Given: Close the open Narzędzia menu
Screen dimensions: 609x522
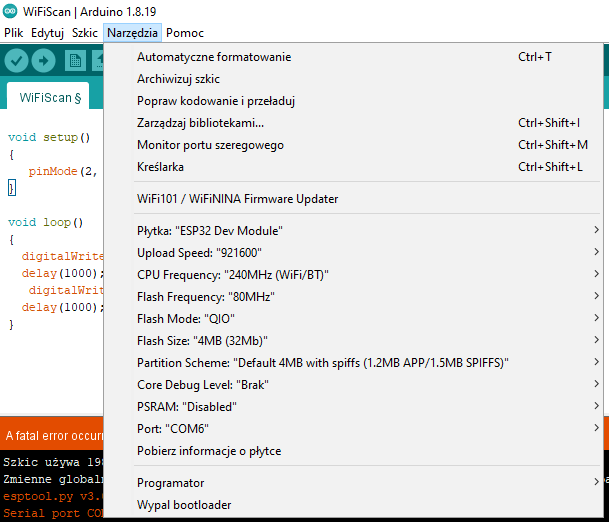Looking at the screenshot, I should pos(132,33).
